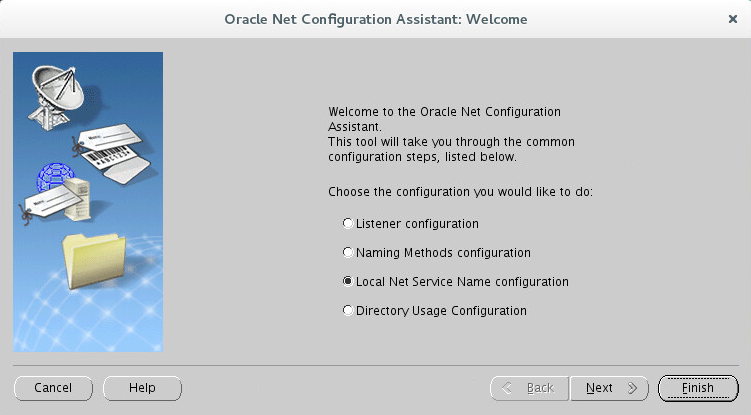Click the barcode tag icon
This screenshot has width=751, height=415.
point(114,152)
